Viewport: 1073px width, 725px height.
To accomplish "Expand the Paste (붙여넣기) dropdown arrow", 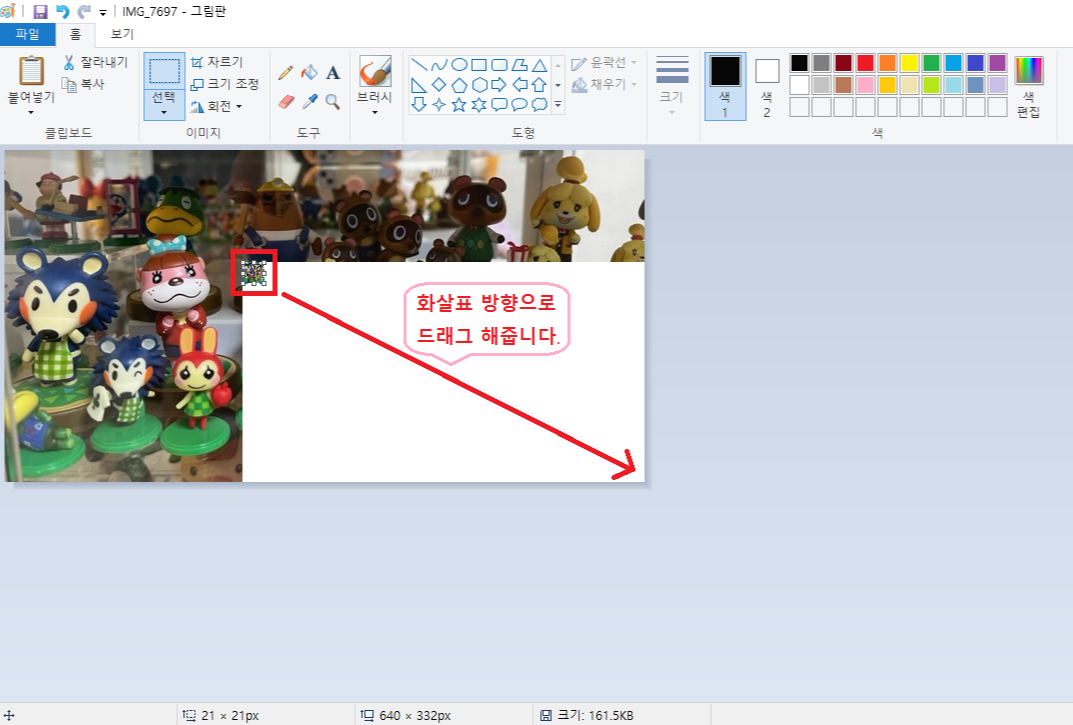I will click(x=31, y=112).
